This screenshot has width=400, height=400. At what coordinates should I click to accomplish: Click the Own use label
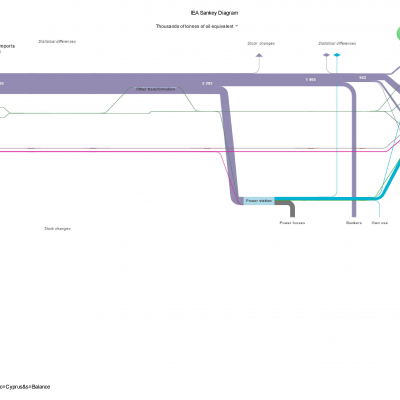380,223
